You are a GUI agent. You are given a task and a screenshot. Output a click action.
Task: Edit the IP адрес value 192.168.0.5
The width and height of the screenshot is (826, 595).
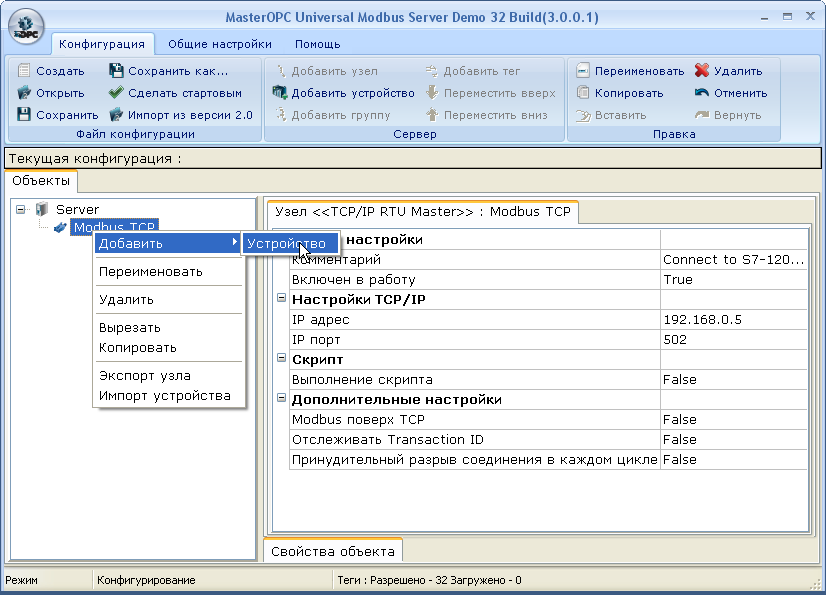[700, 319]
